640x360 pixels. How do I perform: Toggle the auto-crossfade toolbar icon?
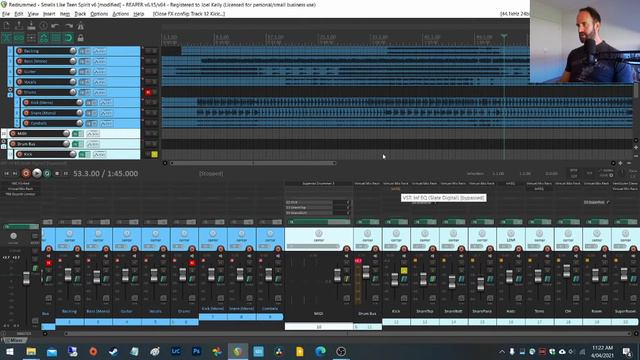pos(7,38)
